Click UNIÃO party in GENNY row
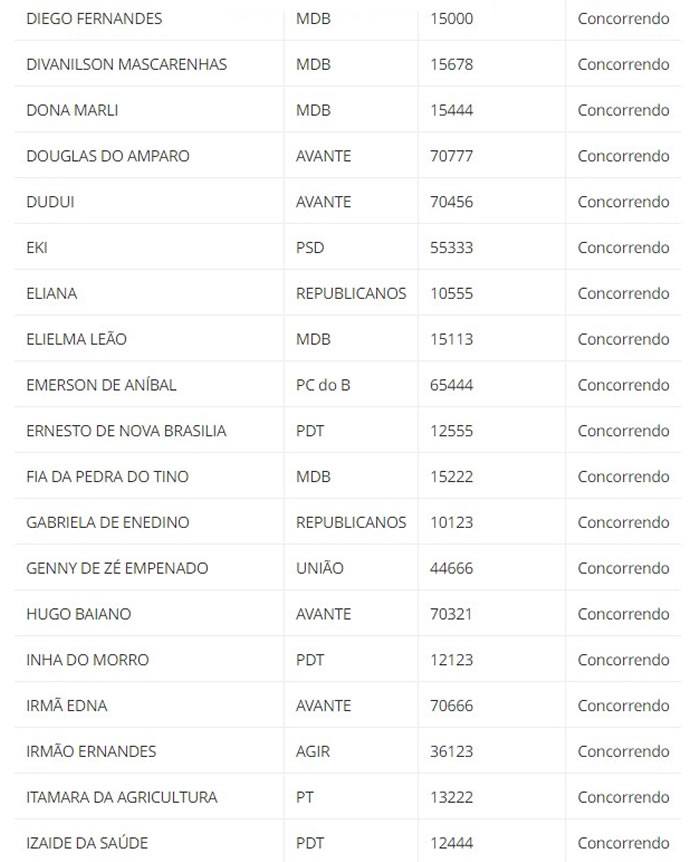Viewport: 700px width, 862px height. click(x=319, y=568)
